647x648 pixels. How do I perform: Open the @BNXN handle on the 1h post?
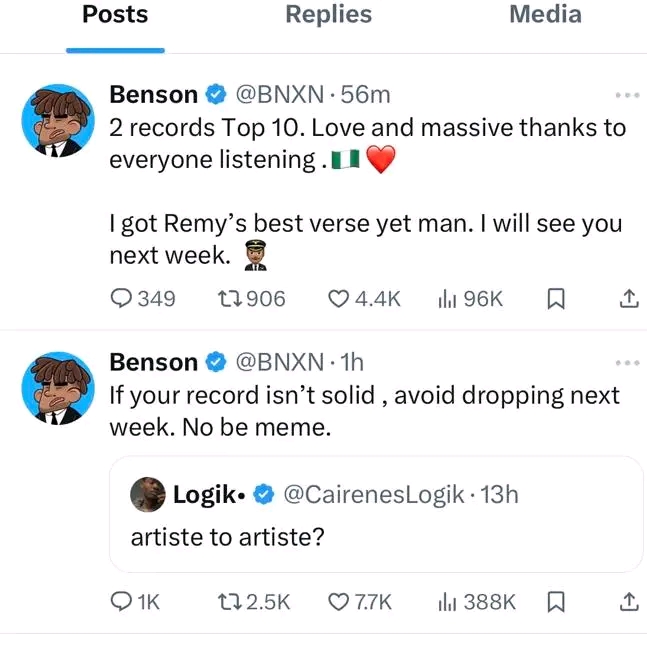tap(279, 362)
